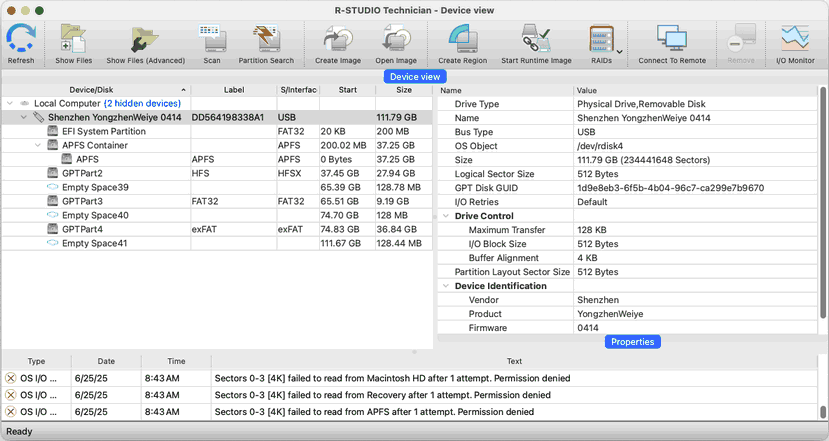Select the APFS Container row

[x=217, y=145]
